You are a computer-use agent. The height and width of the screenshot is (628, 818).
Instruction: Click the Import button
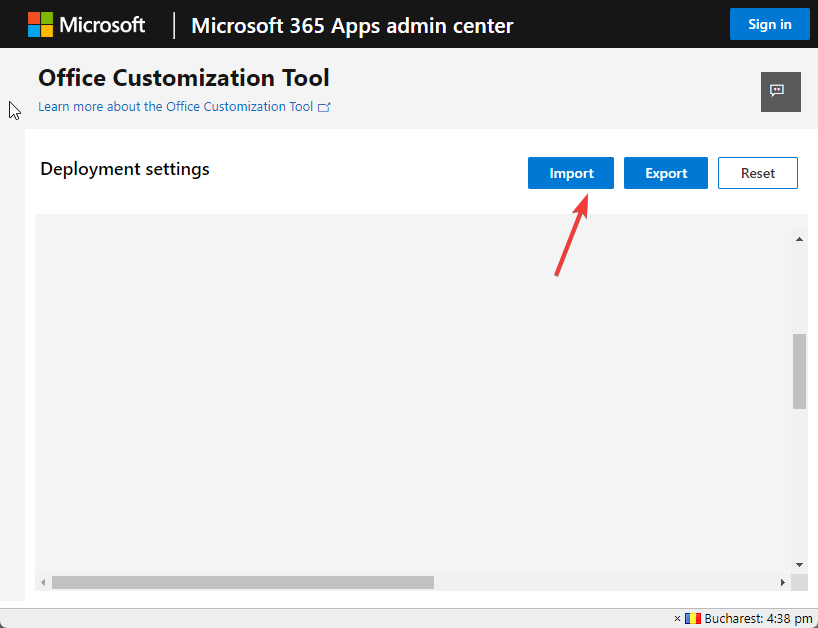(571, 173)
